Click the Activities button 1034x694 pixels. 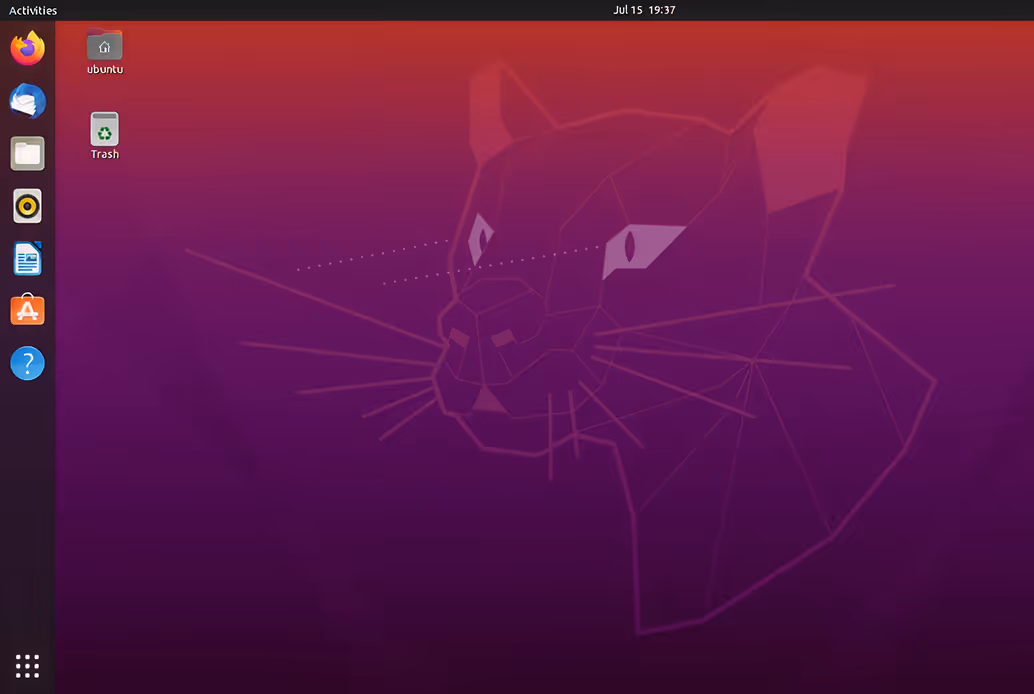click(x=33, y=10)
